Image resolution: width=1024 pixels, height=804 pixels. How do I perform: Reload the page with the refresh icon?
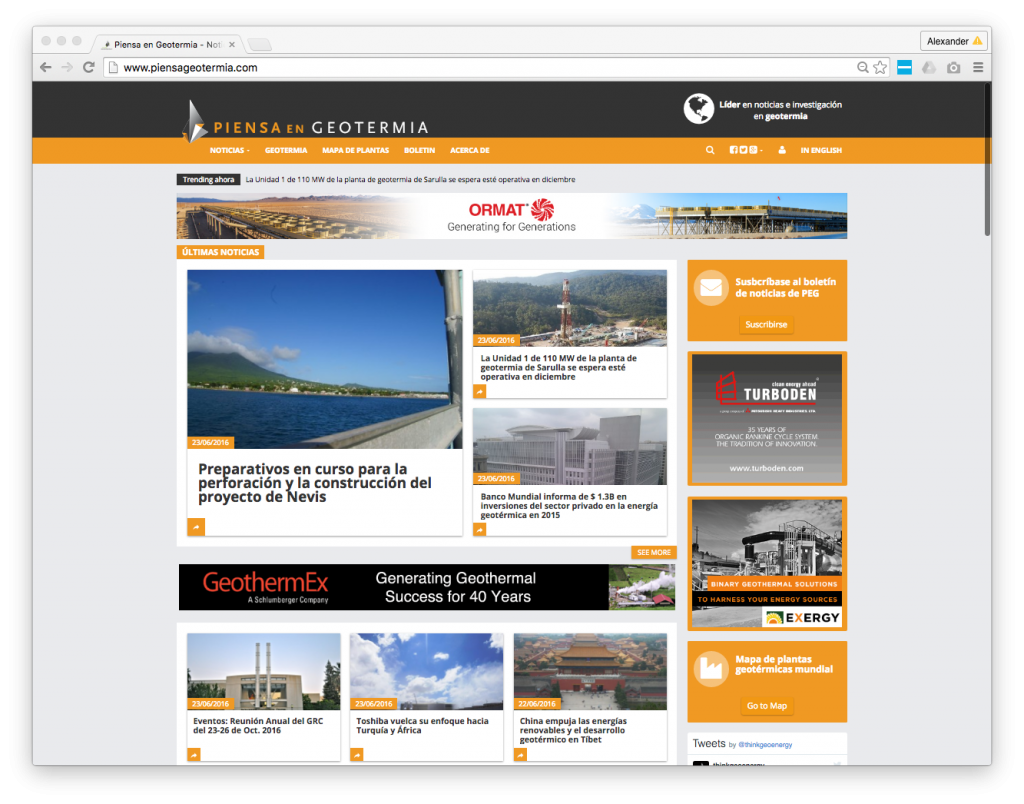[x=89, y=67]
